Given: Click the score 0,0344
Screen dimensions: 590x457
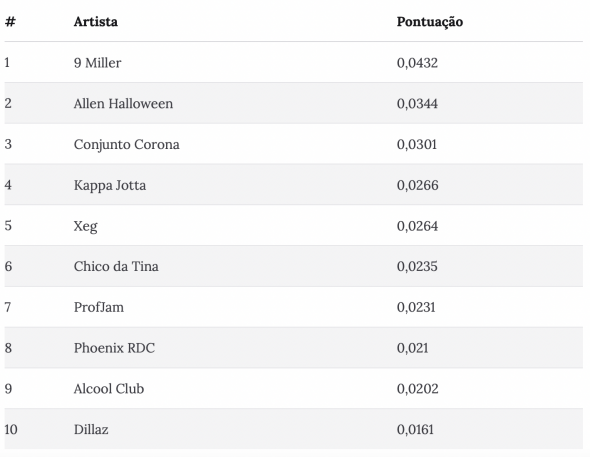Looking at the screenshot, I should point(417,103).
